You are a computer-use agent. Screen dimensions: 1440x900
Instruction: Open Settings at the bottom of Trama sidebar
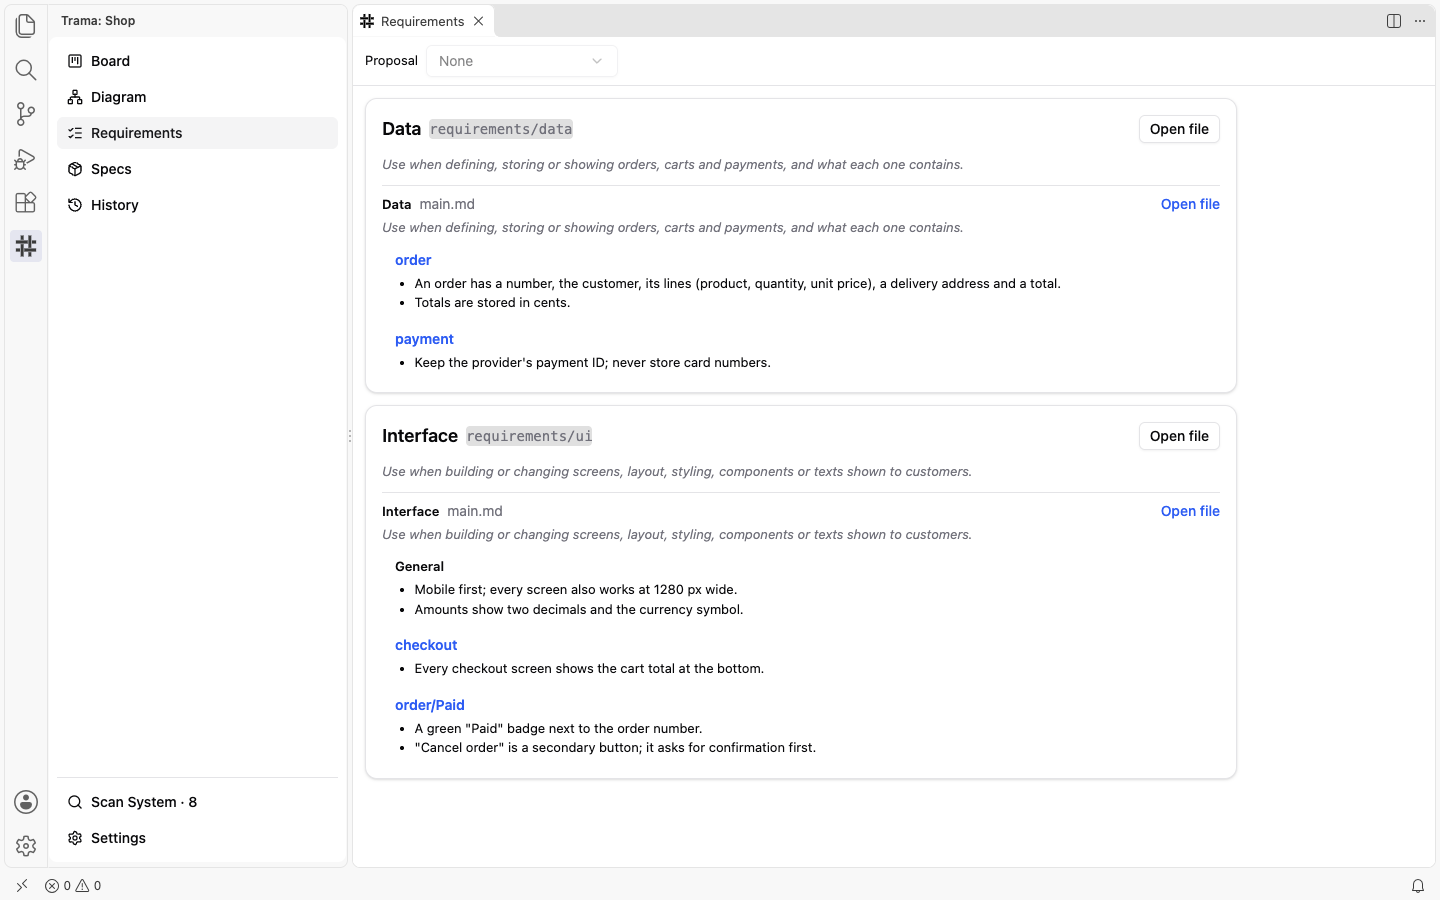pos(198,838)
